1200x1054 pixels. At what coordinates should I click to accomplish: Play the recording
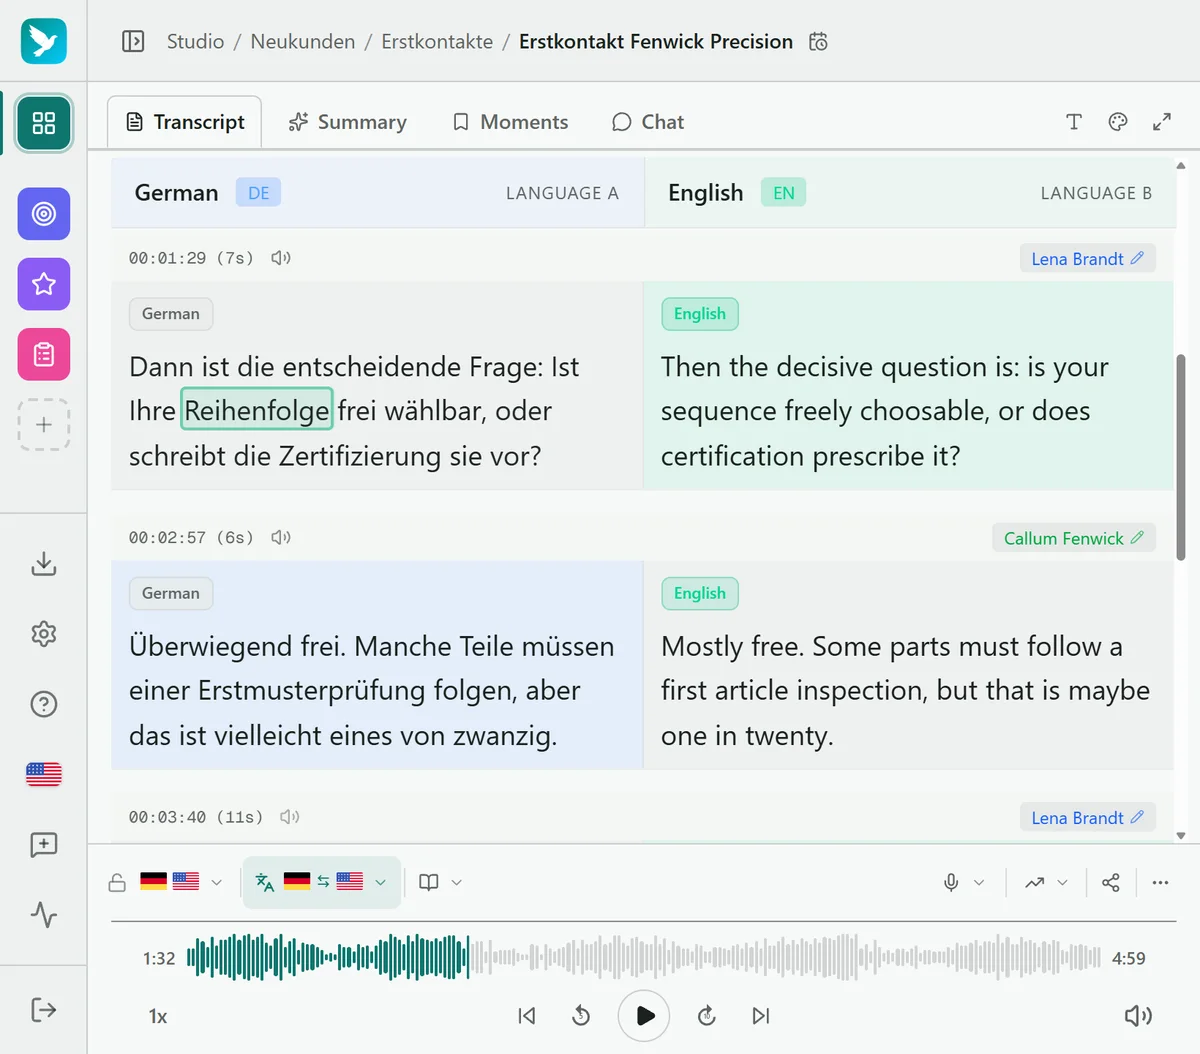click(644, 1016)
